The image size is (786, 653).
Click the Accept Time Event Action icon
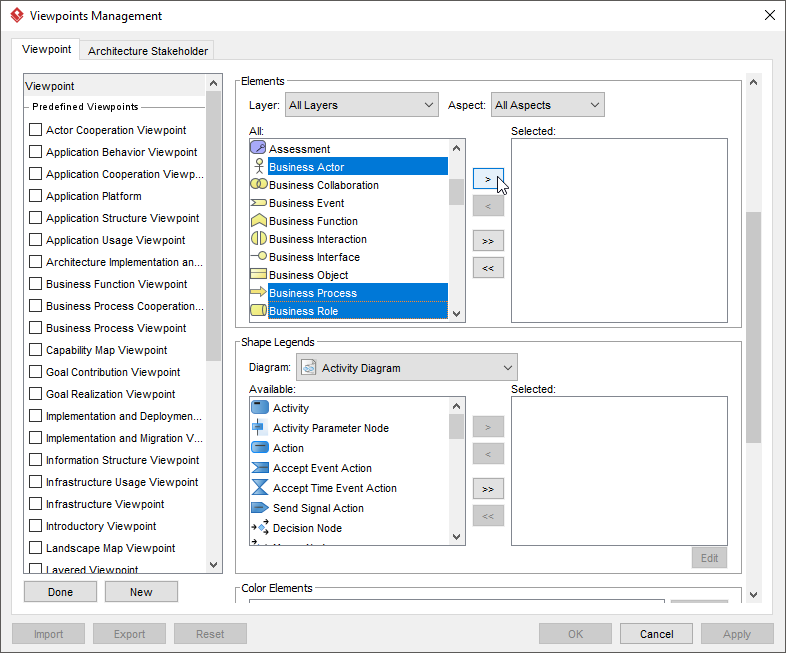point(260,487)
